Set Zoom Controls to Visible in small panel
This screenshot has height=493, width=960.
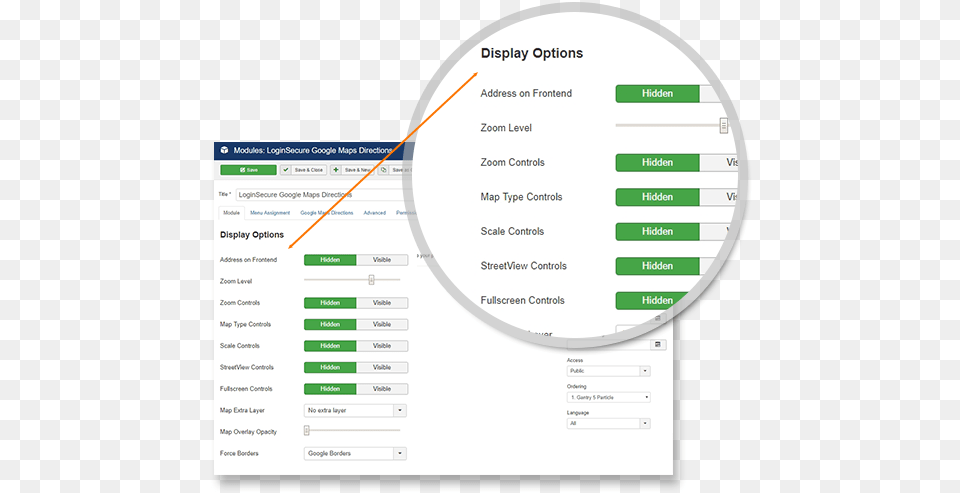(382, 303)
